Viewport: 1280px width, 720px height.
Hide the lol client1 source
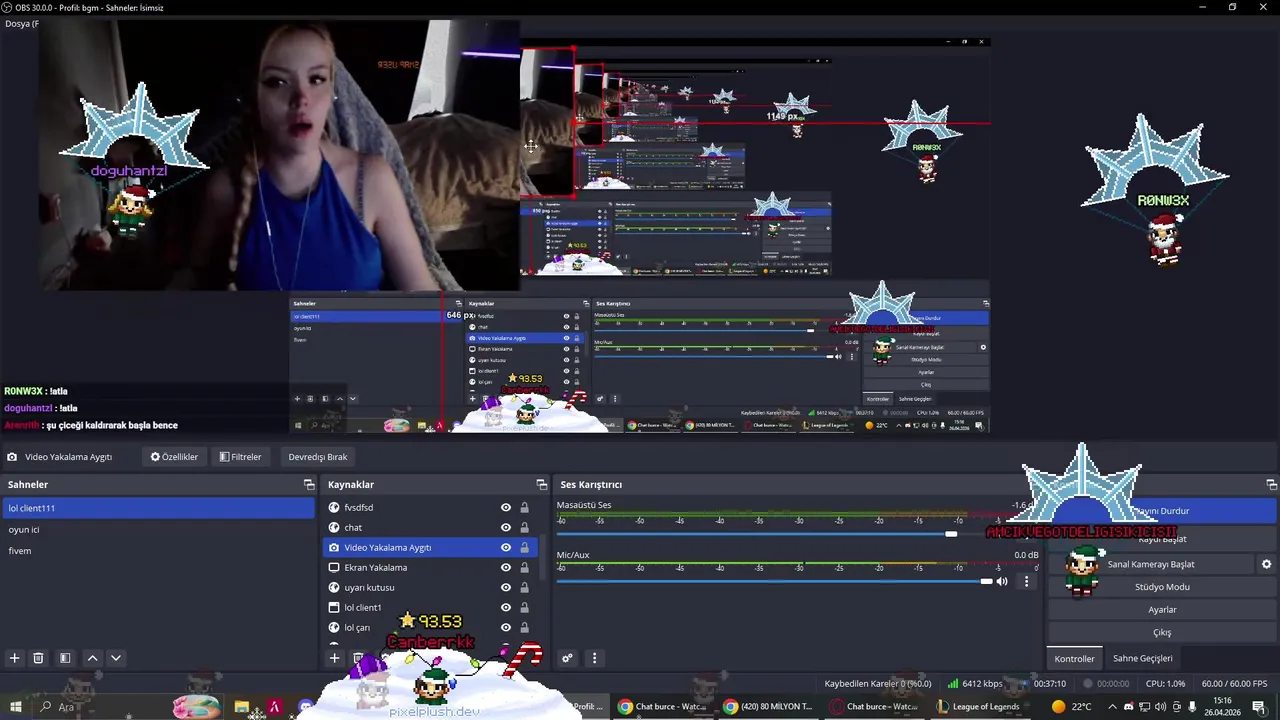pyautogui.click(x=506, y=607)
